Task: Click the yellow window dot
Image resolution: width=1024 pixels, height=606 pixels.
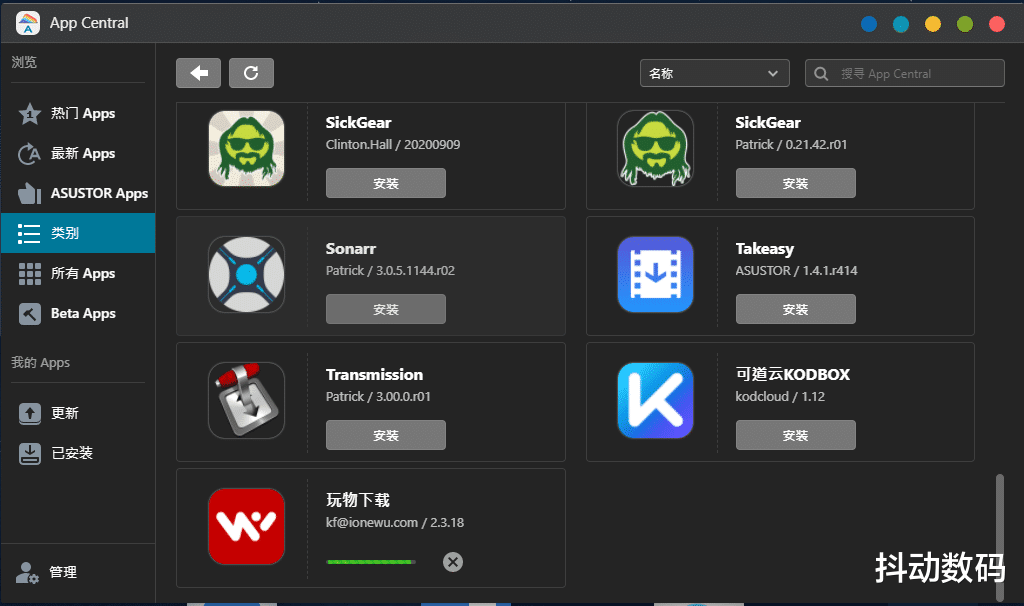Action: (x=933, y=24)
